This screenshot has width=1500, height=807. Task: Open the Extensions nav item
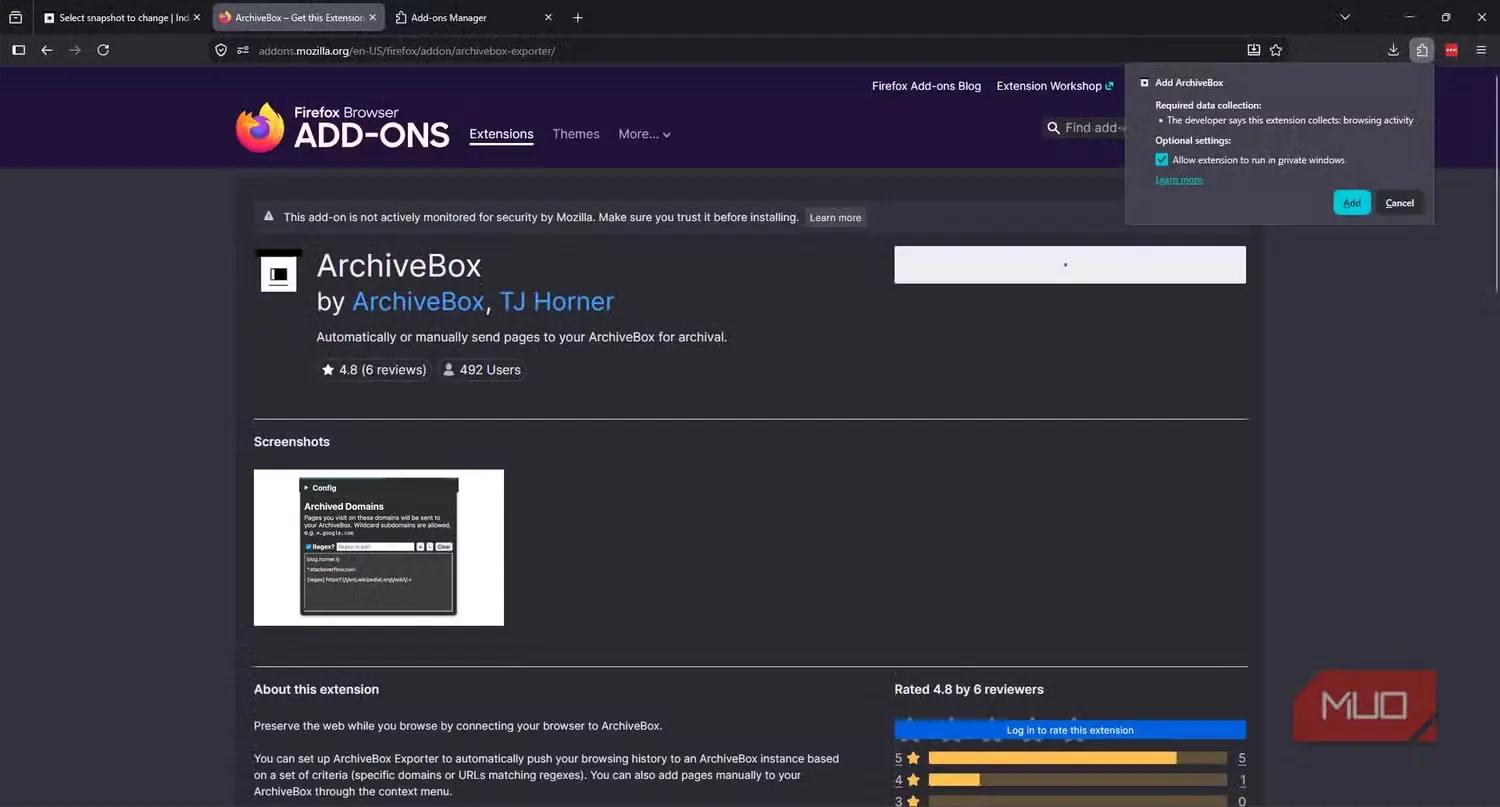pyautogui.click(x=501, y=134)
